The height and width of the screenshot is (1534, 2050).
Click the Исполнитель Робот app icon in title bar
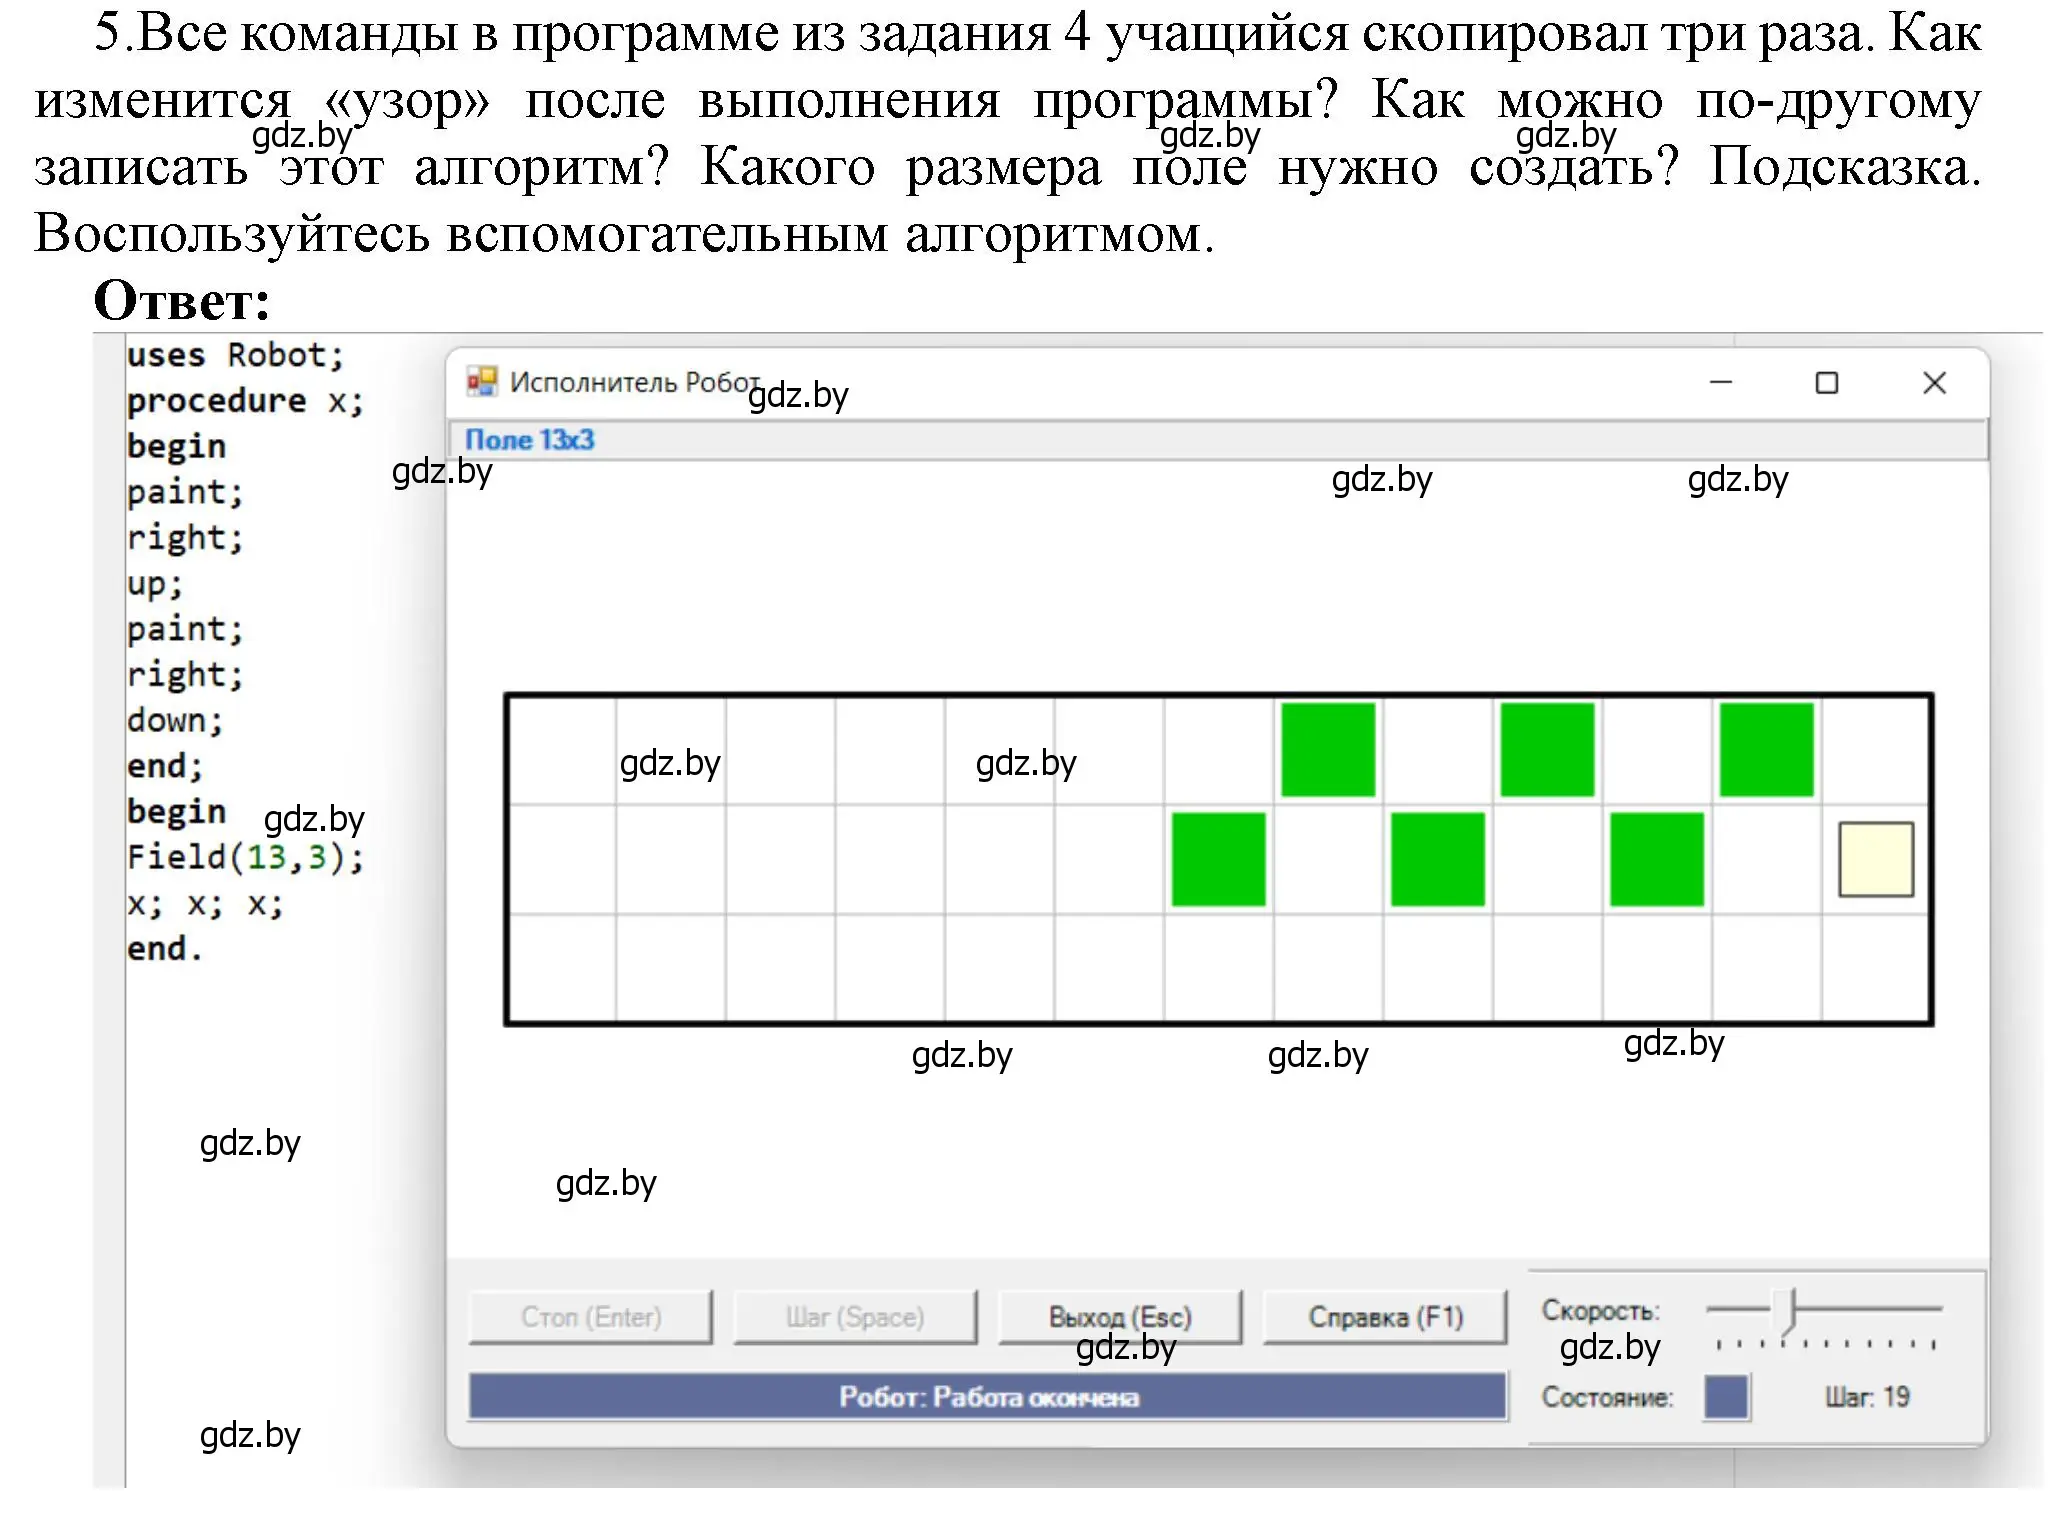pos(482,381)
